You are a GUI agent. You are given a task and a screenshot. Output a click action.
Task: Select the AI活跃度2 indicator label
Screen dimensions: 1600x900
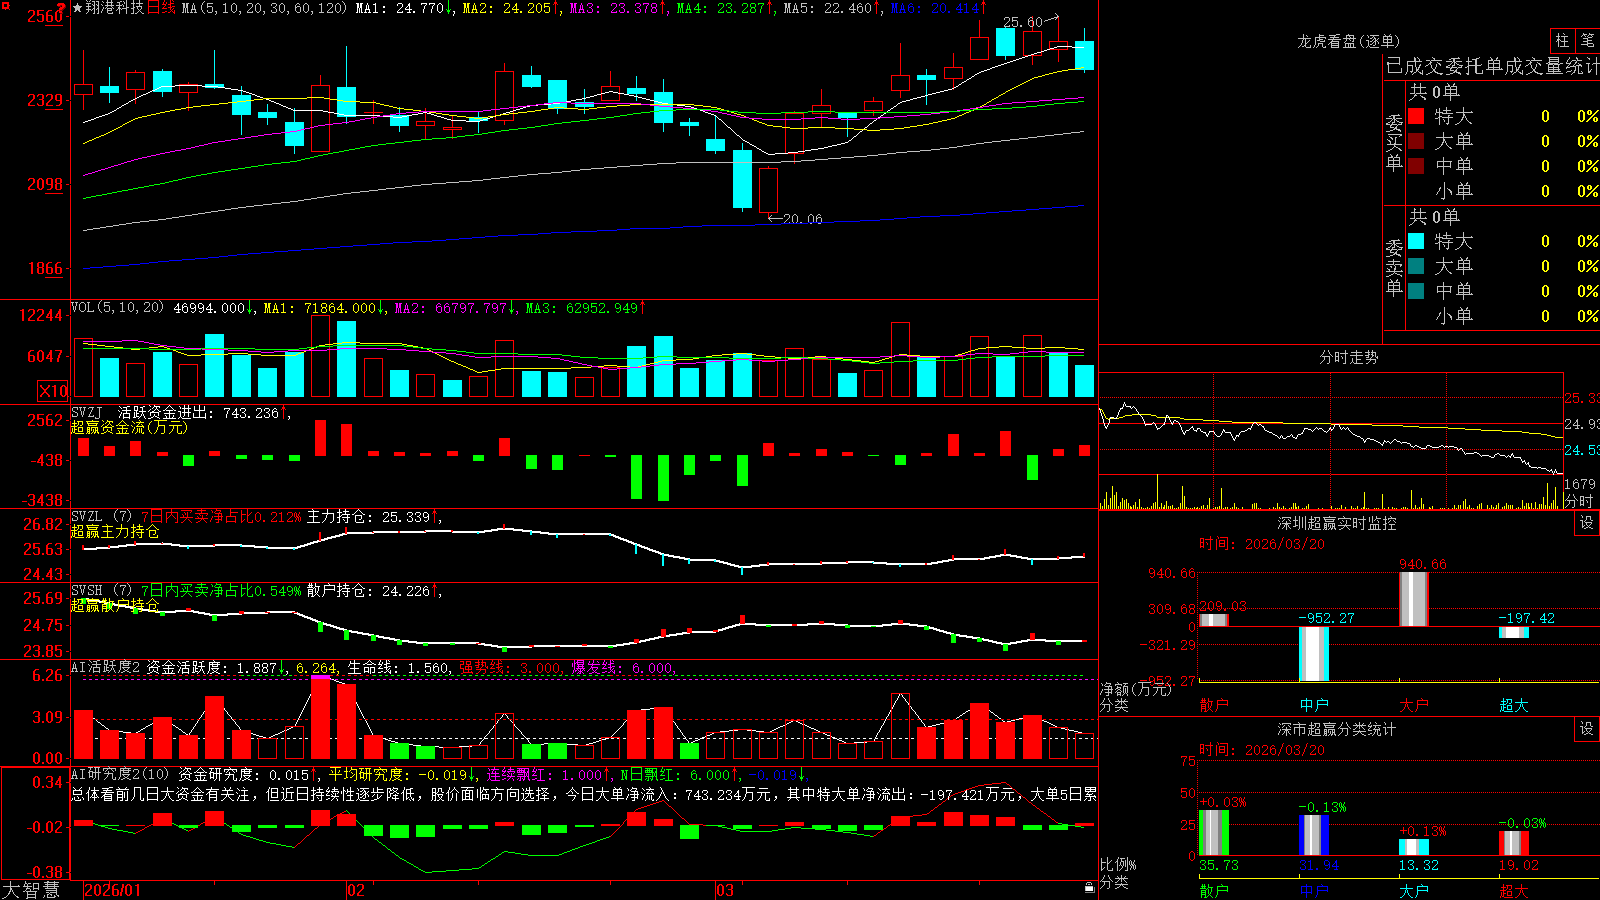[105, 667]
